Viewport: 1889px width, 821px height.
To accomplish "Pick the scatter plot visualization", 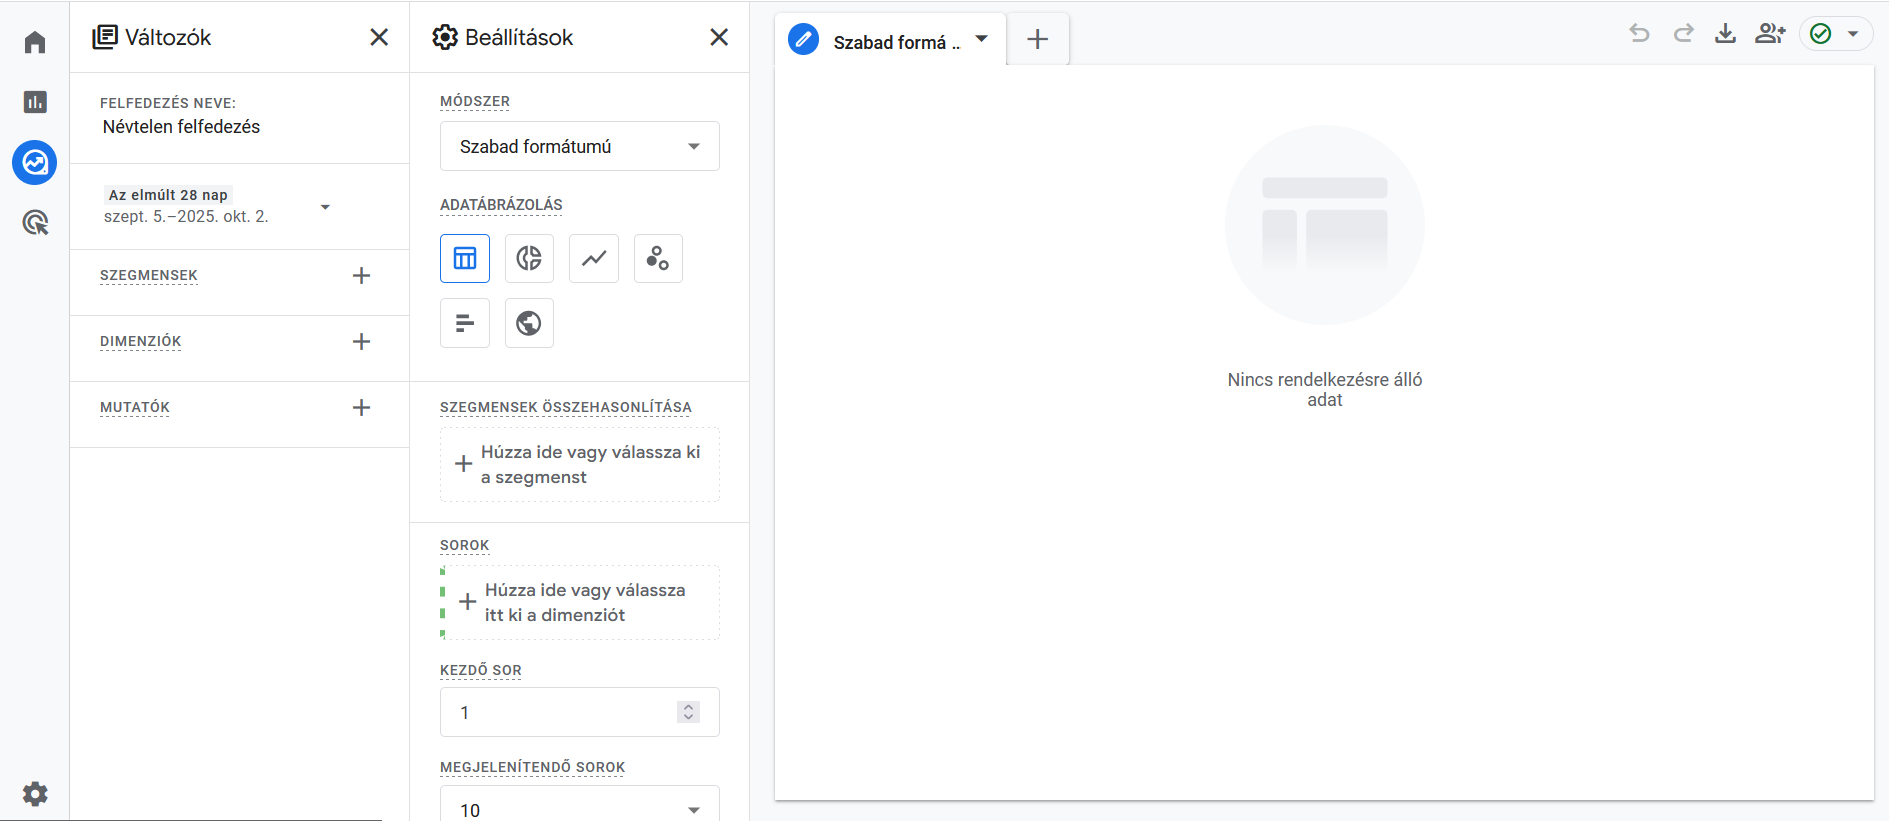I will (x=658, y=259).
